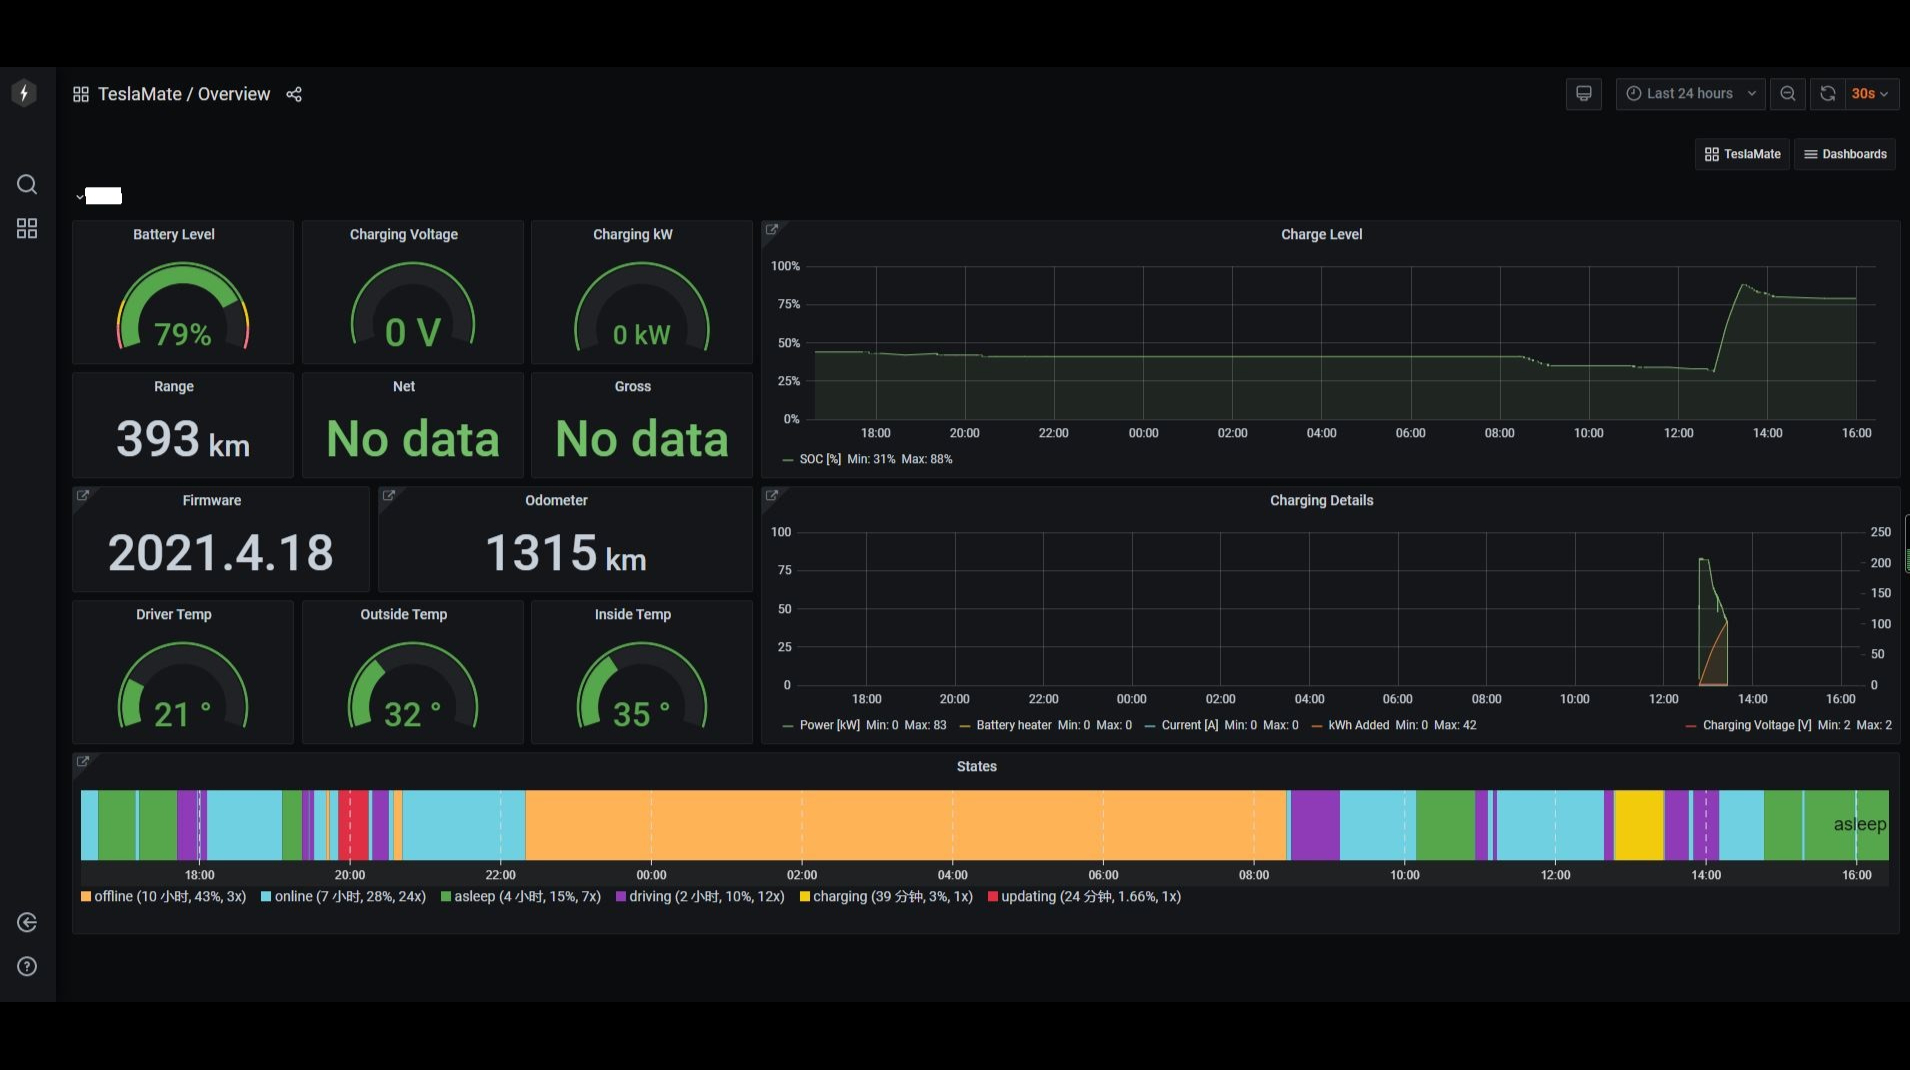
Task: Open the Dashboards link menu
Action: [x=1845, y=154]
